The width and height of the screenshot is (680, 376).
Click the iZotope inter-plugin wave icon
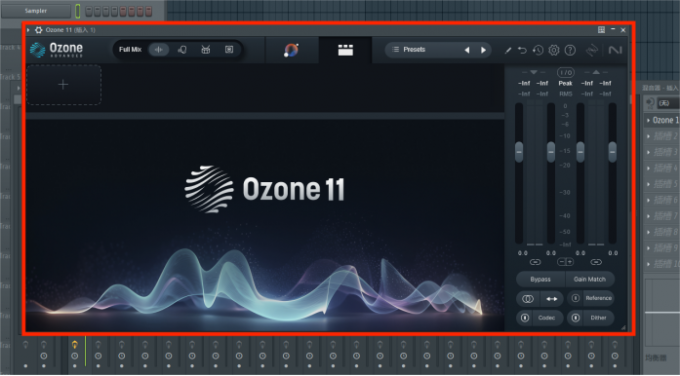[x=592, y=50]
